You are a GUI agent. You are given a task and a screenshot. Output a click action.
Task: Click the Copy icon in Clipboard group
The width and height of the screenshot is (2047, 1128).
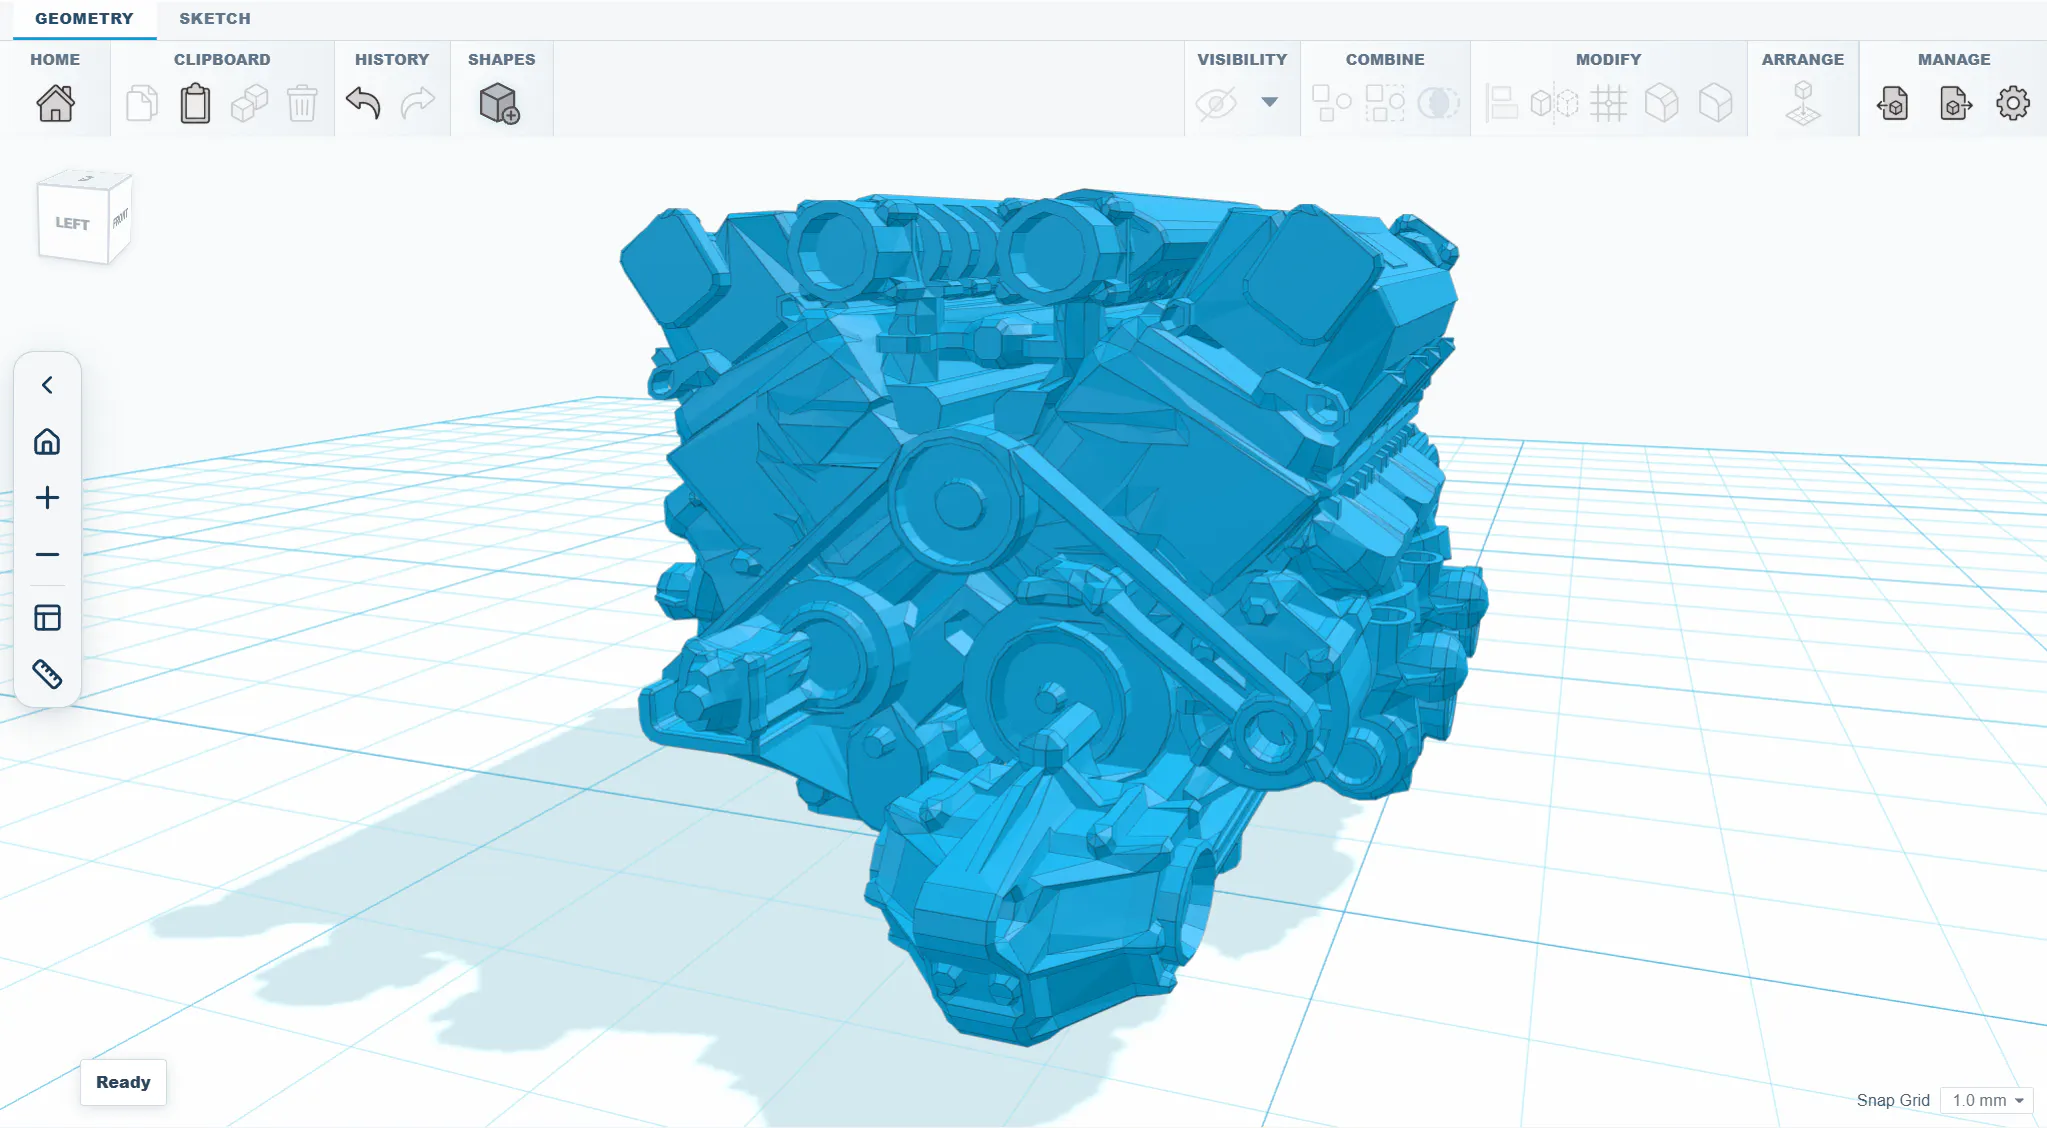tap(142, 103)
